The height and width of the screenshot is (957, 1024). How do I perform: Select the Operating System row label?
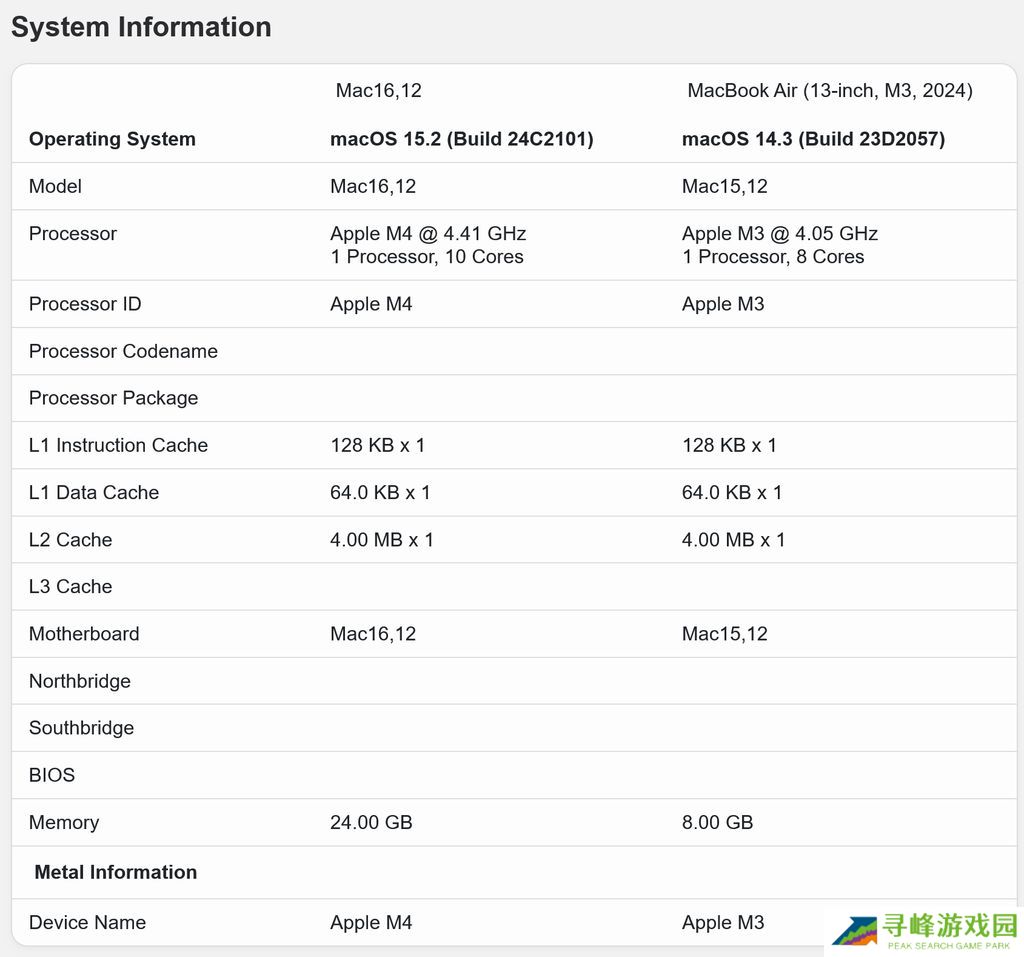coord(112,139)
